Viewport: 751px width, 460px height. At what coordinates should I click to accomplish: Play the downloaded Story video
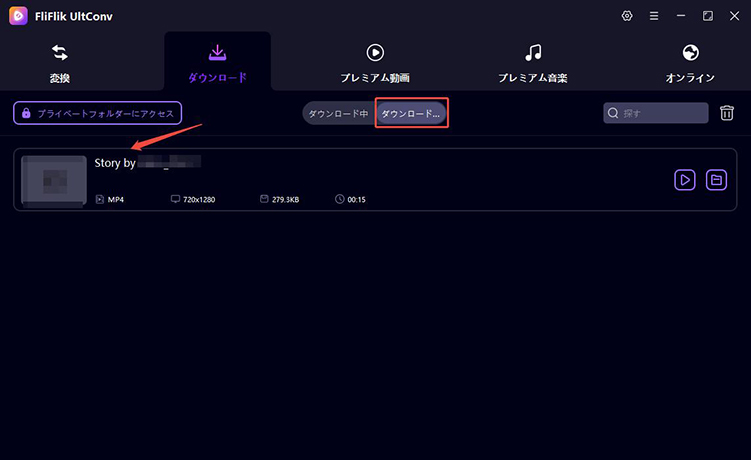coord(684,180)
